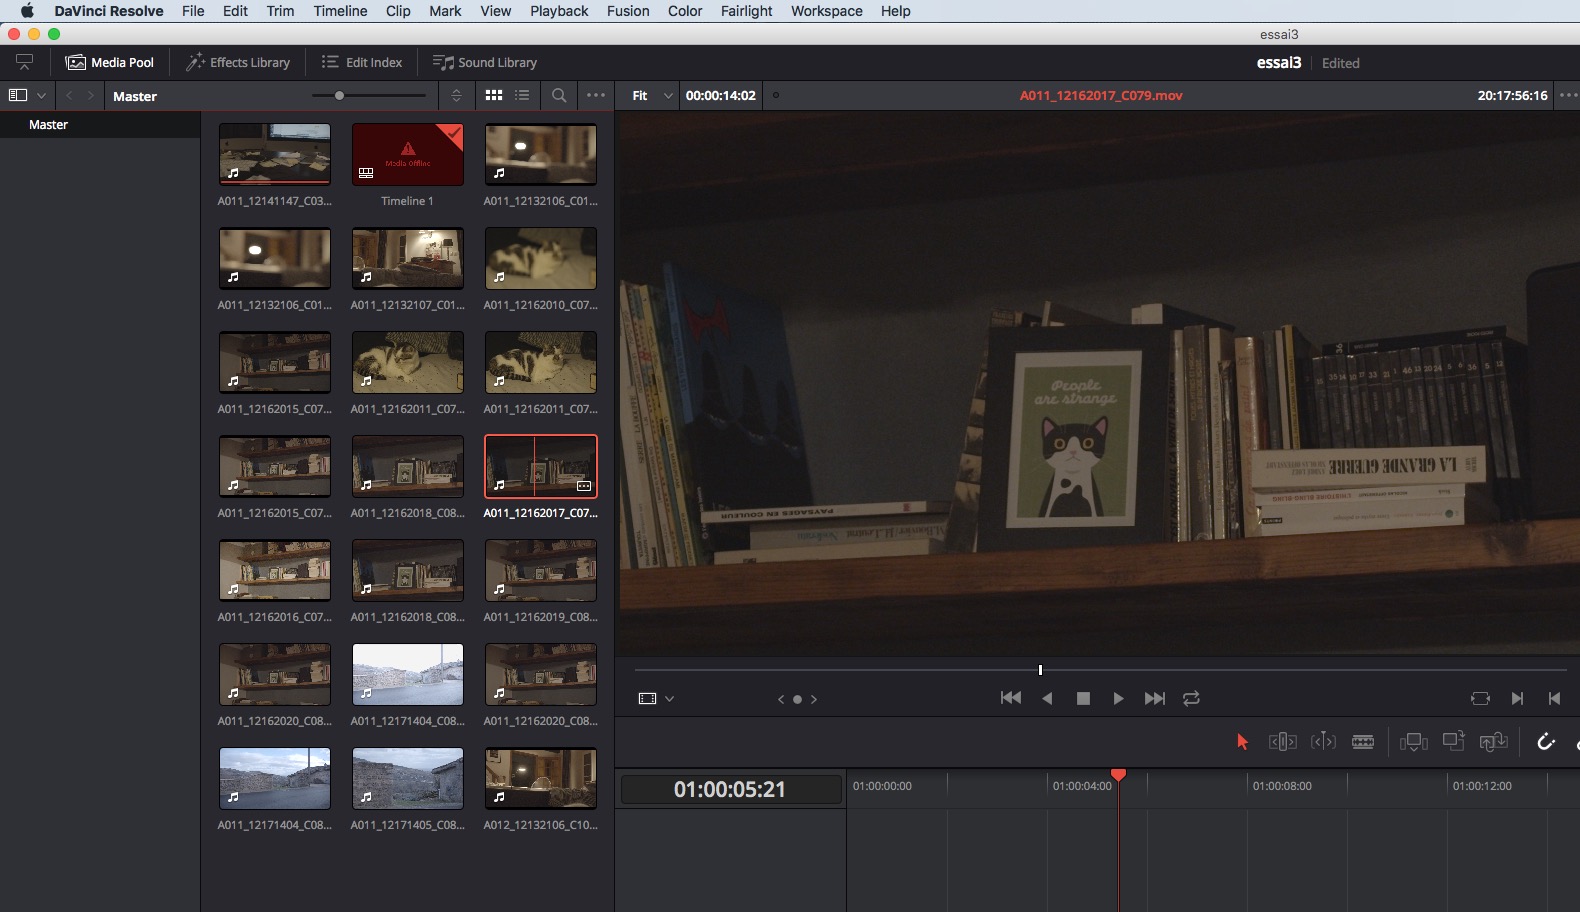Toggle the Effects Library panel
Image resolution: width=1580 pixels, height=912 pixels.
238,62
